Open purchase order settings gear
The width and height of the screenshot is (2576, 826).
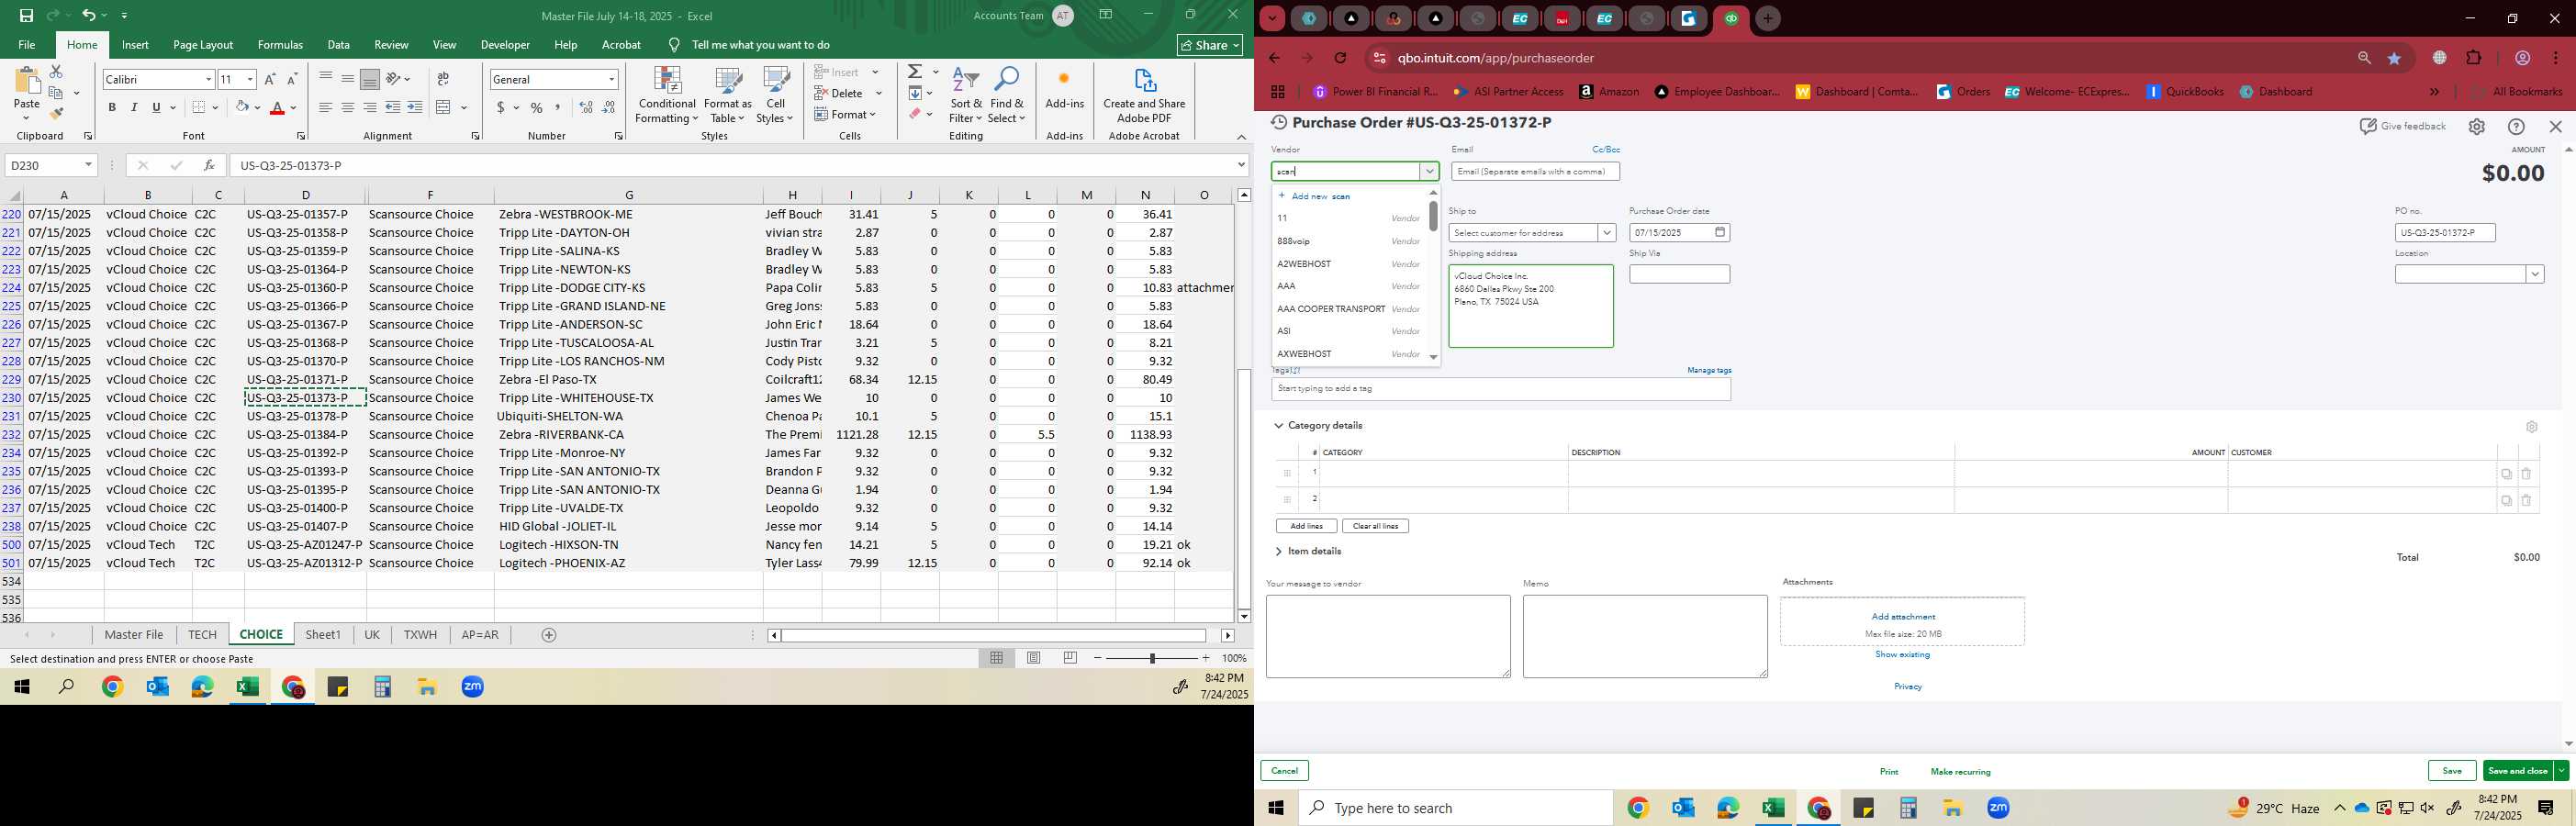tap(2476, 127)
